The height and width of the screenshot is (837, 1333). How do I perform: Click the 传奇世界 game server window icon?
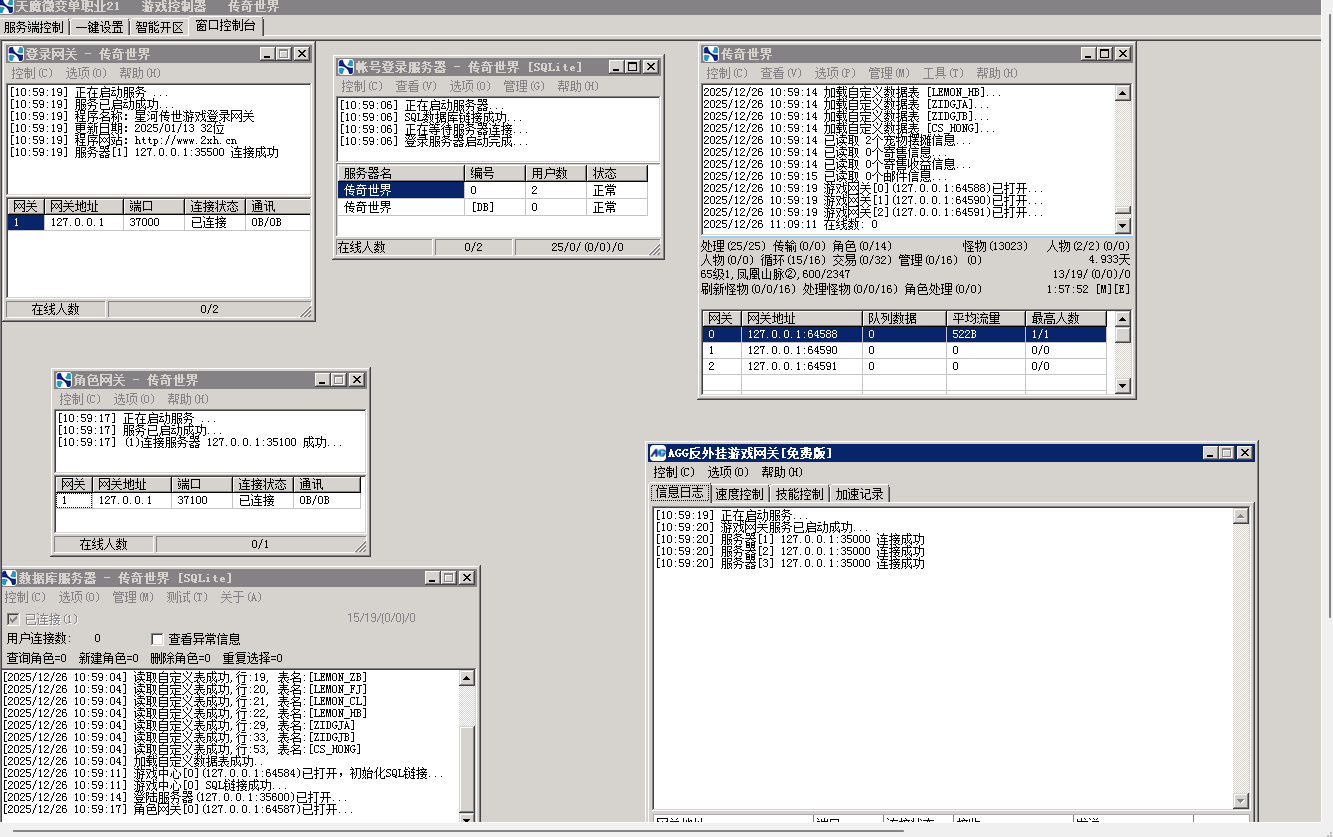click(711, 54)
